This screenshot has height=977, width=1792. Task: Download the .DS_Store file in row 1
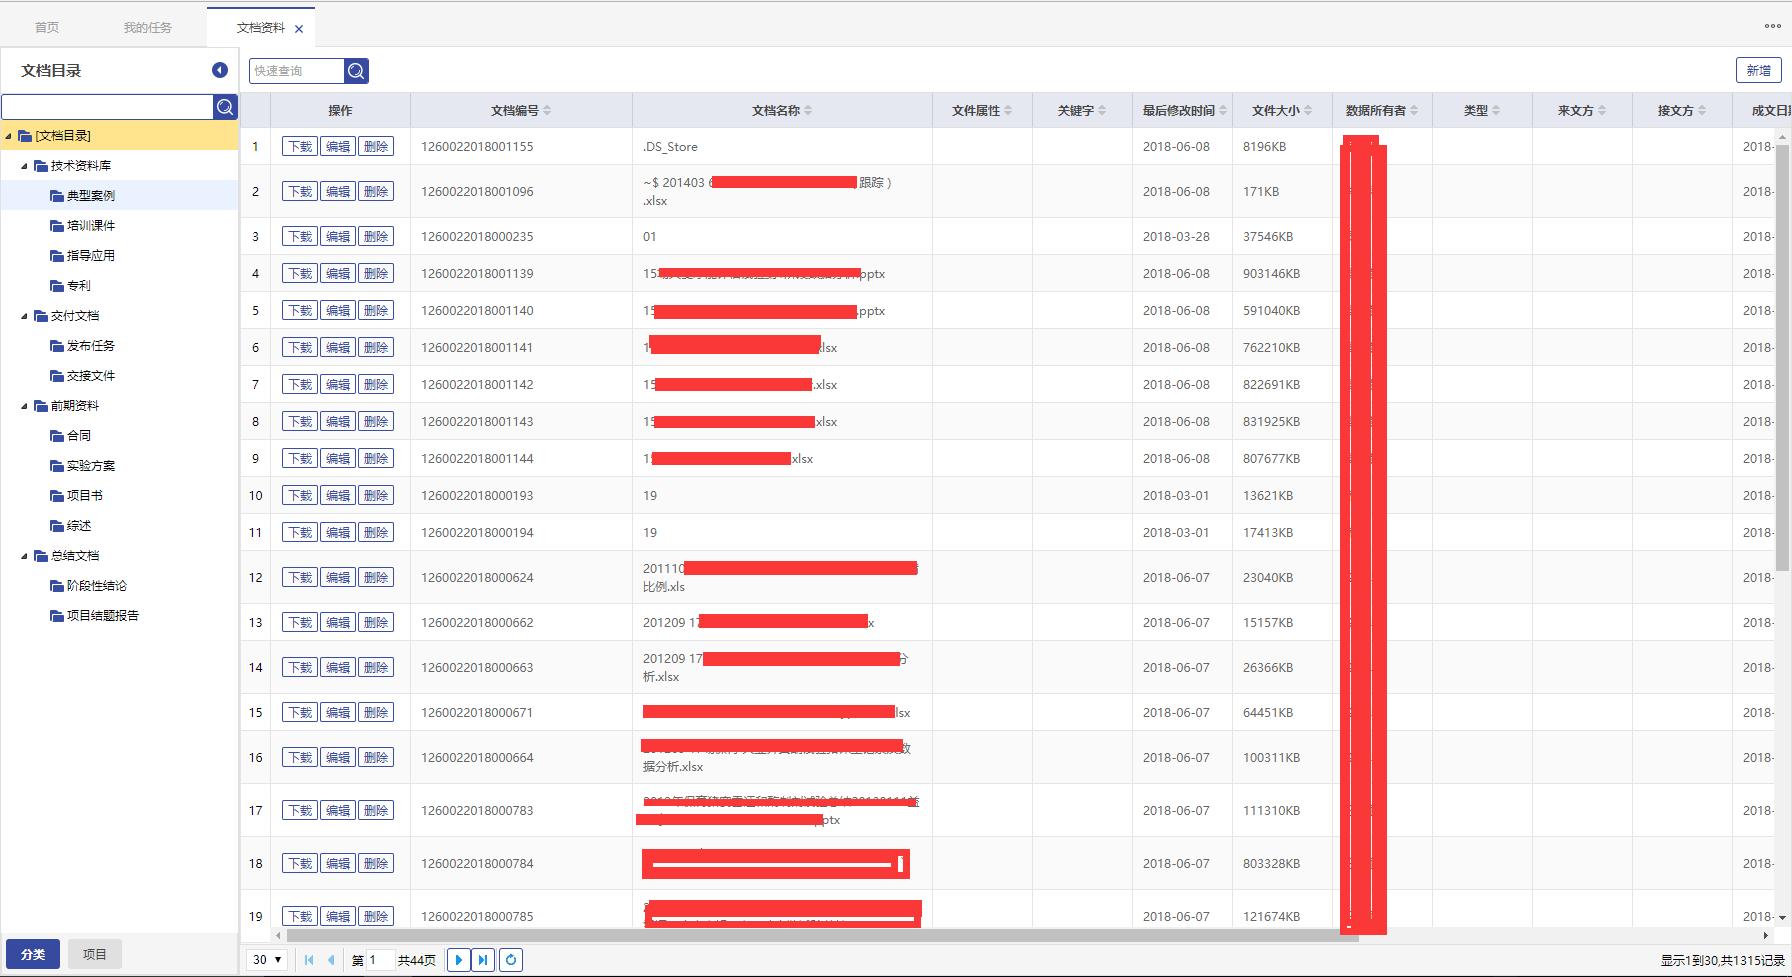[x=299, y=147]
